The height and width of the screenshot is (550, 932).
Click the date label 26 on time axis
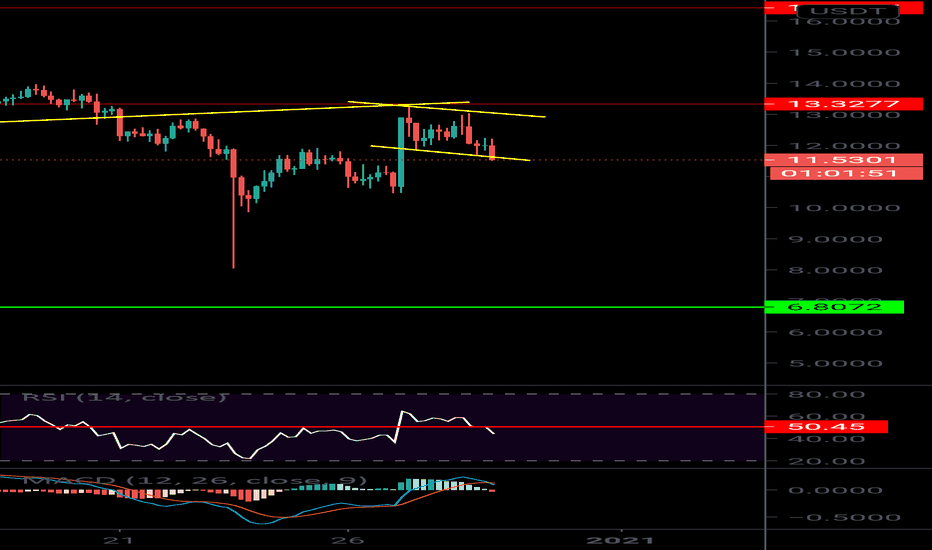click(347, 540)
